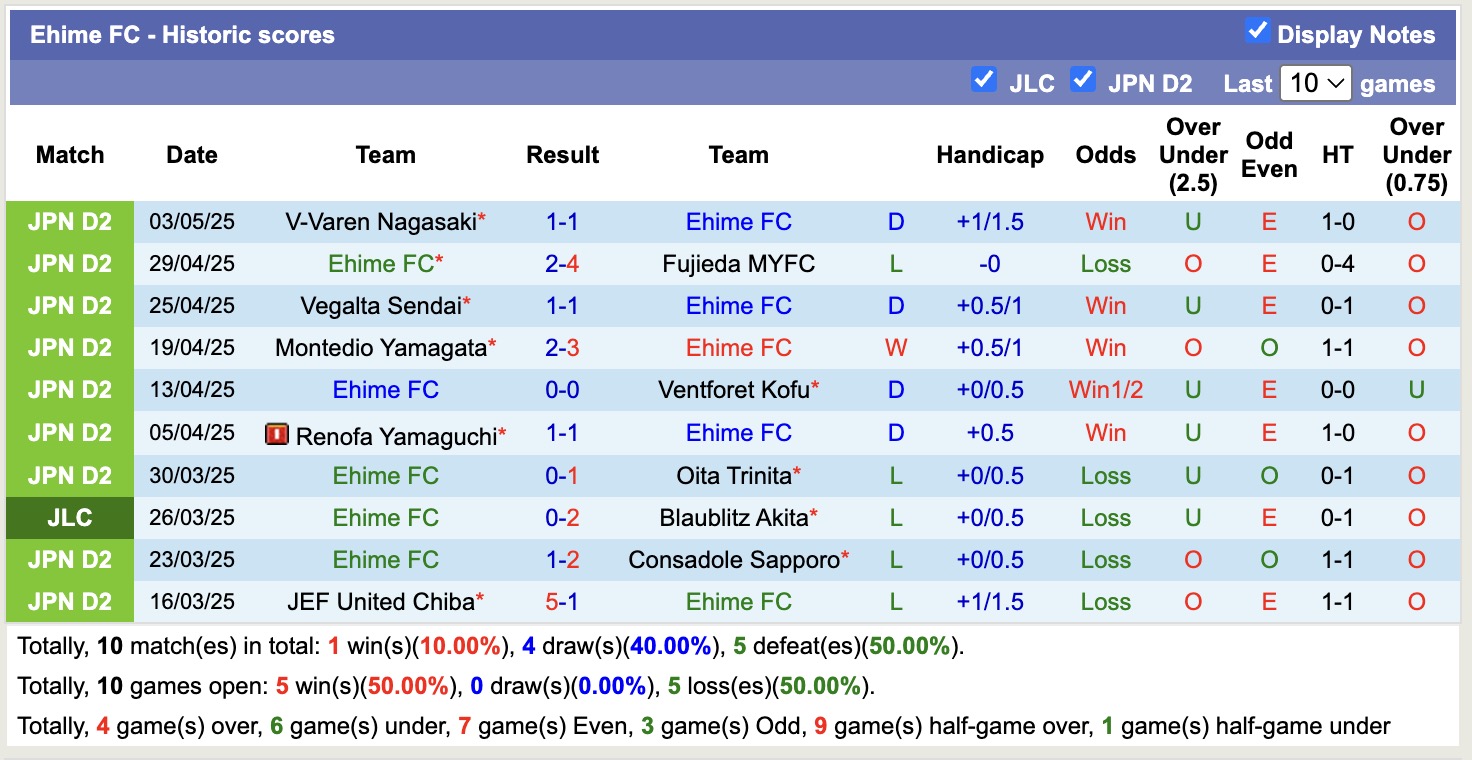The width and height of the screenshot is (1472, 760).
Task: Open Montedio Yamagata's team page
Action: pyautogui.click(x=380, y=347)
